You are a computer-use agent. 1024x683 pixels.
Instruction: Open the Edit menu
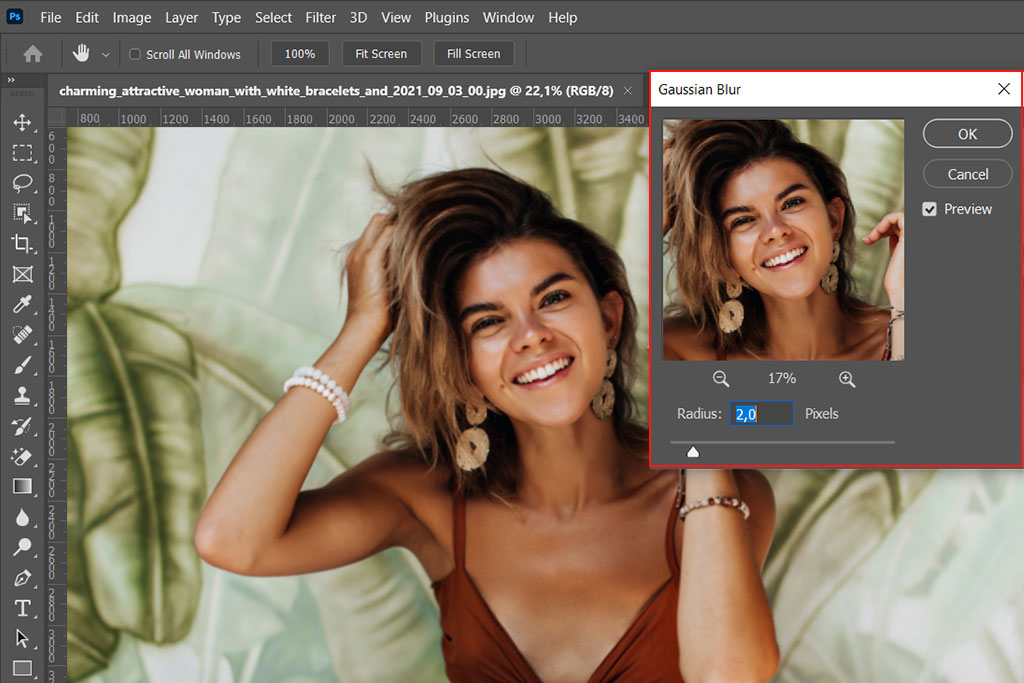(87, 18)
